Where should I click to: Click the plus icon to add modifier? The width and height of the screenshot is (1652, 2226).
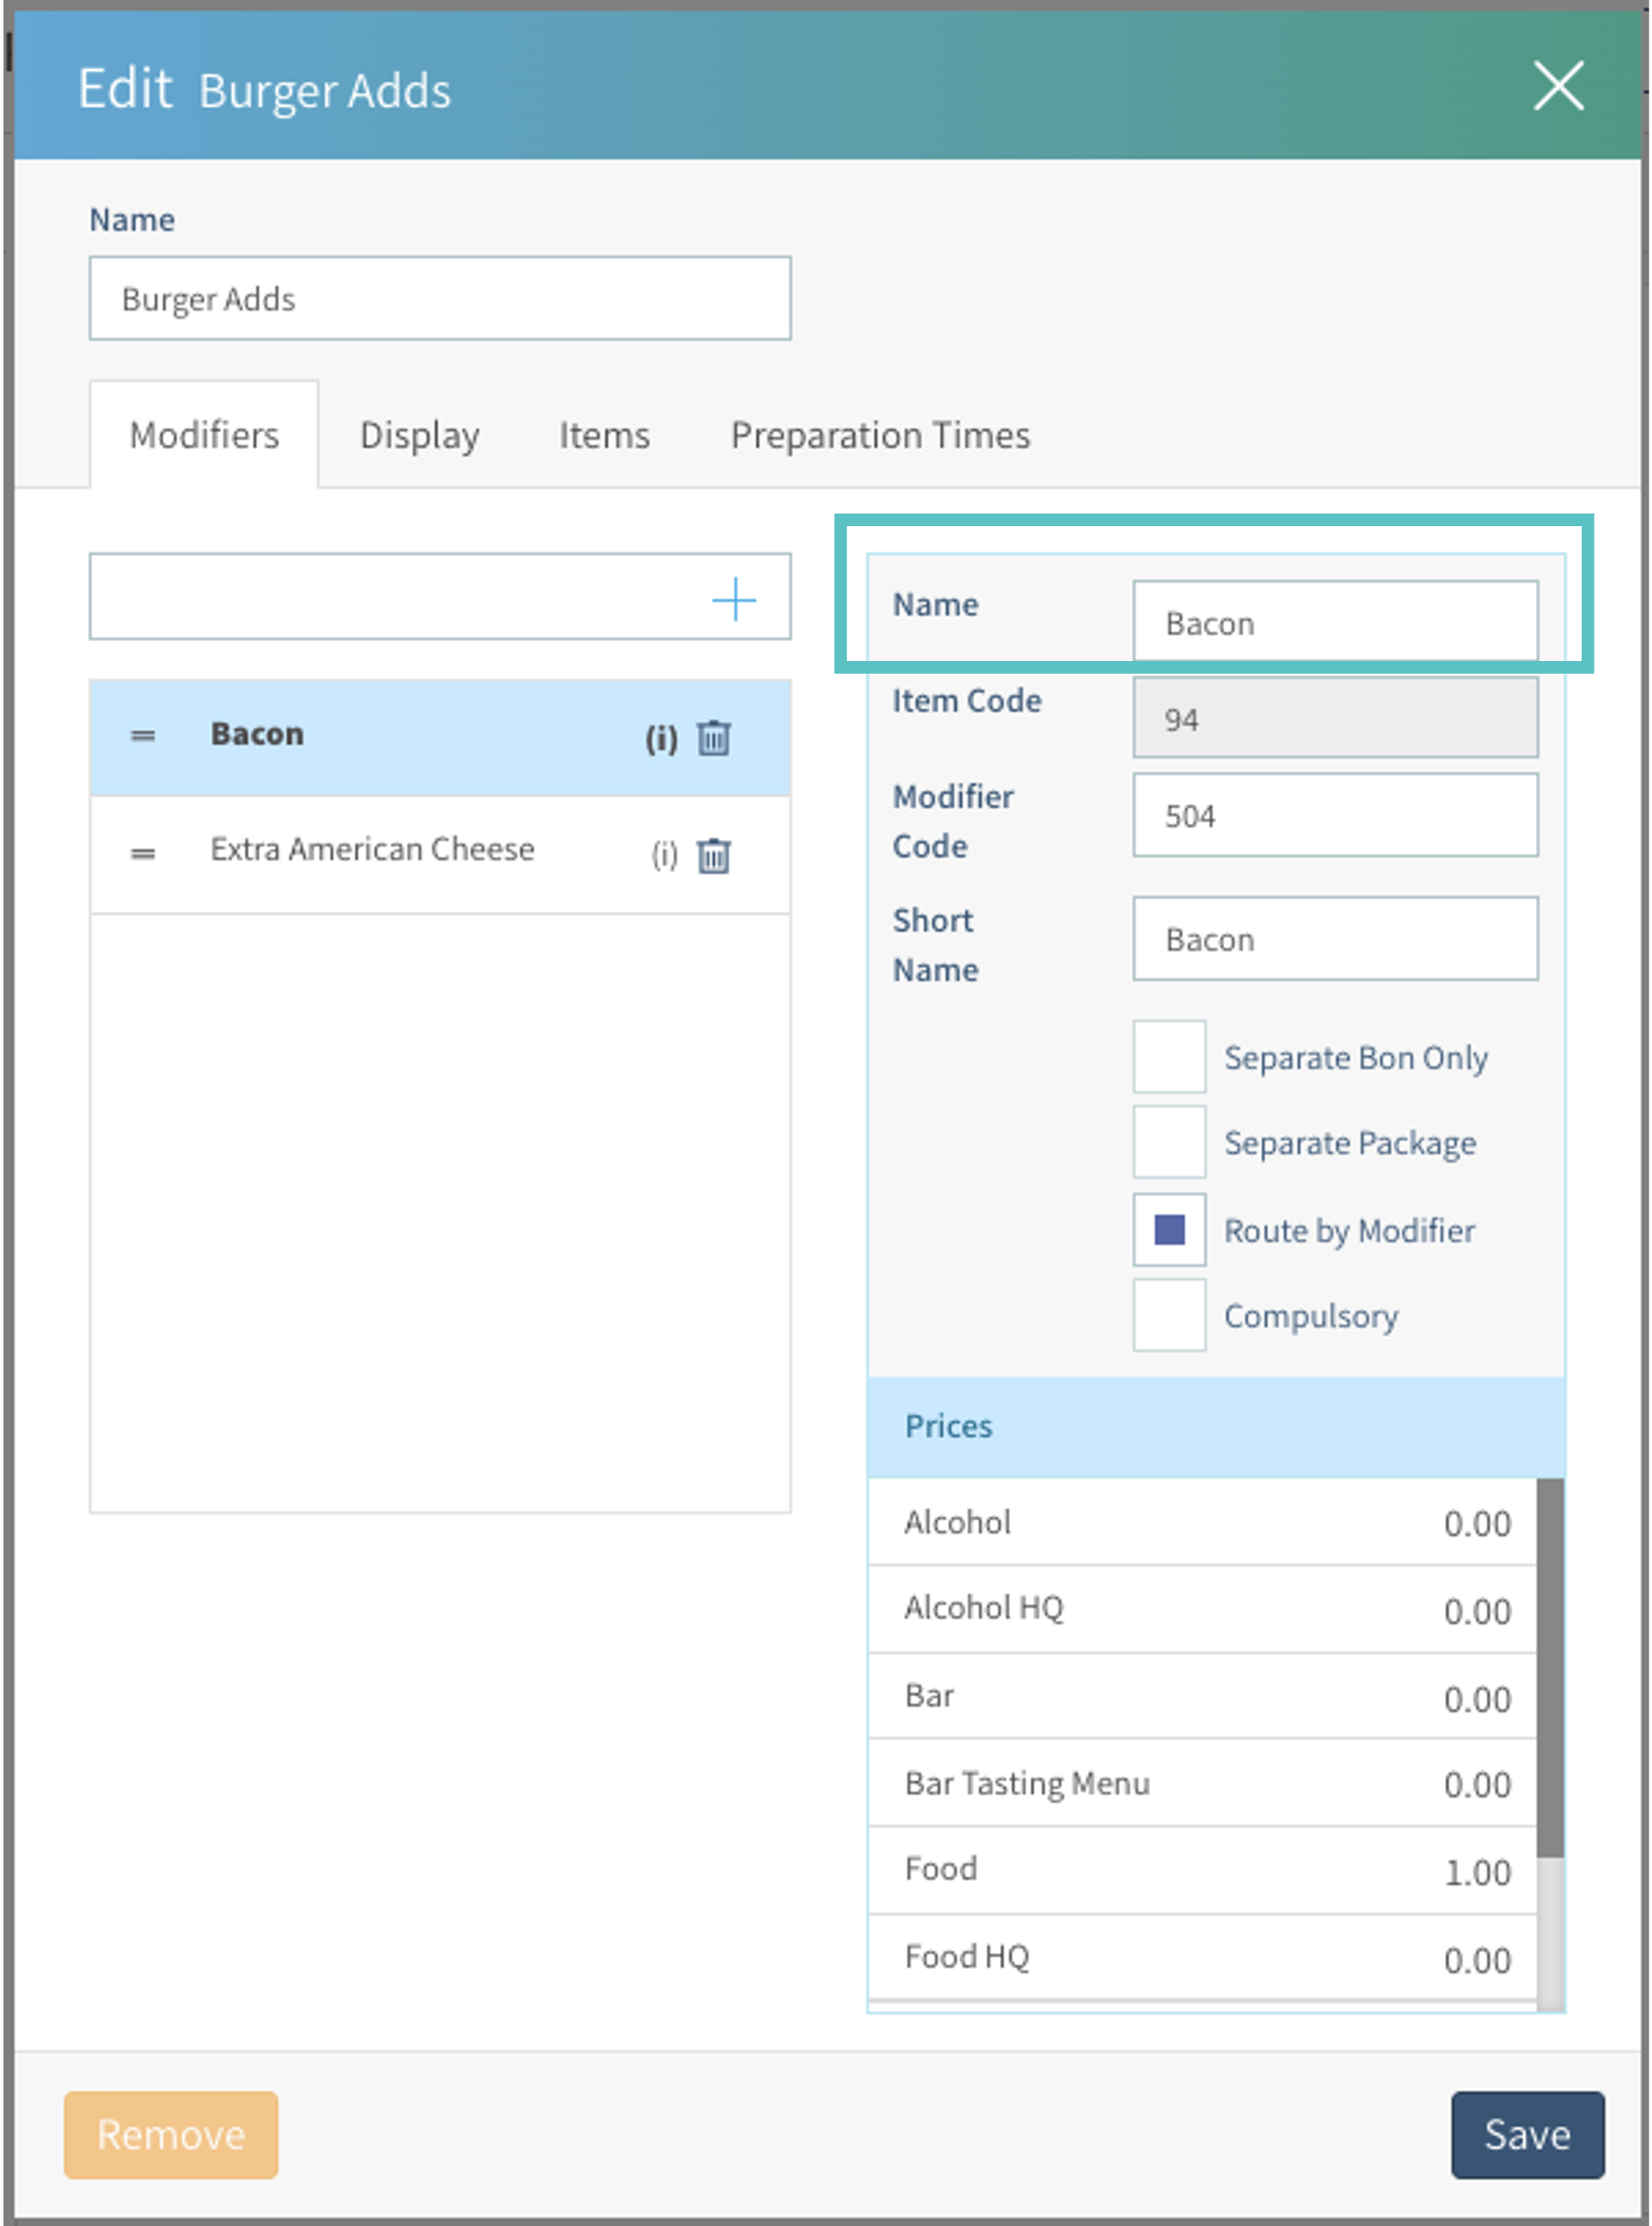click(x=734, y=598)
